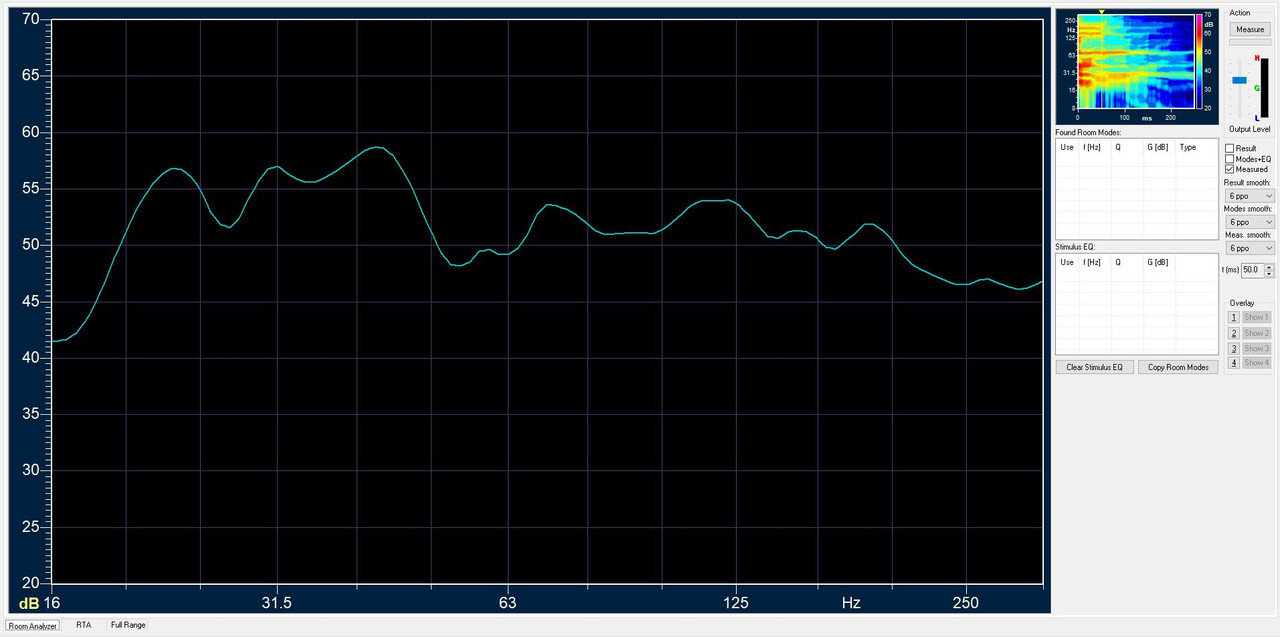
Task: Click the Show 2 overlay button
Action: point(1256,333)
